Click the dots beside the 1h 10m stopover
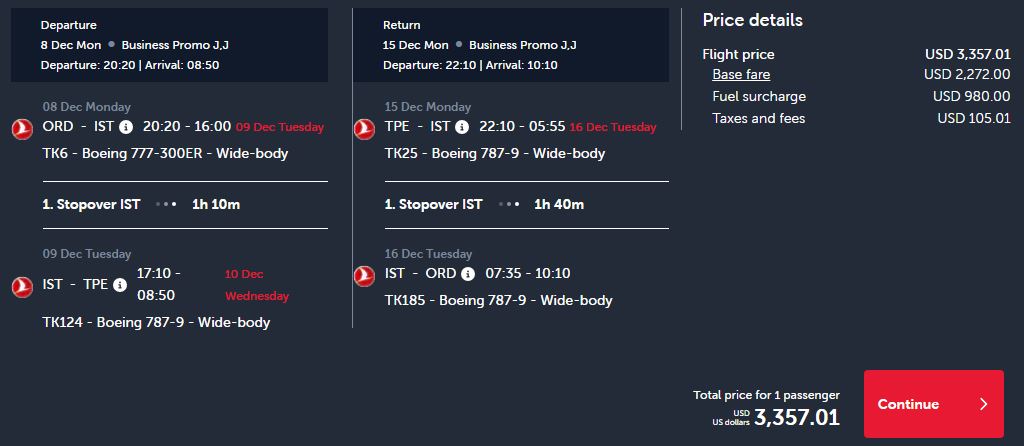This screenshot has width=1024, height=446. 166,204
